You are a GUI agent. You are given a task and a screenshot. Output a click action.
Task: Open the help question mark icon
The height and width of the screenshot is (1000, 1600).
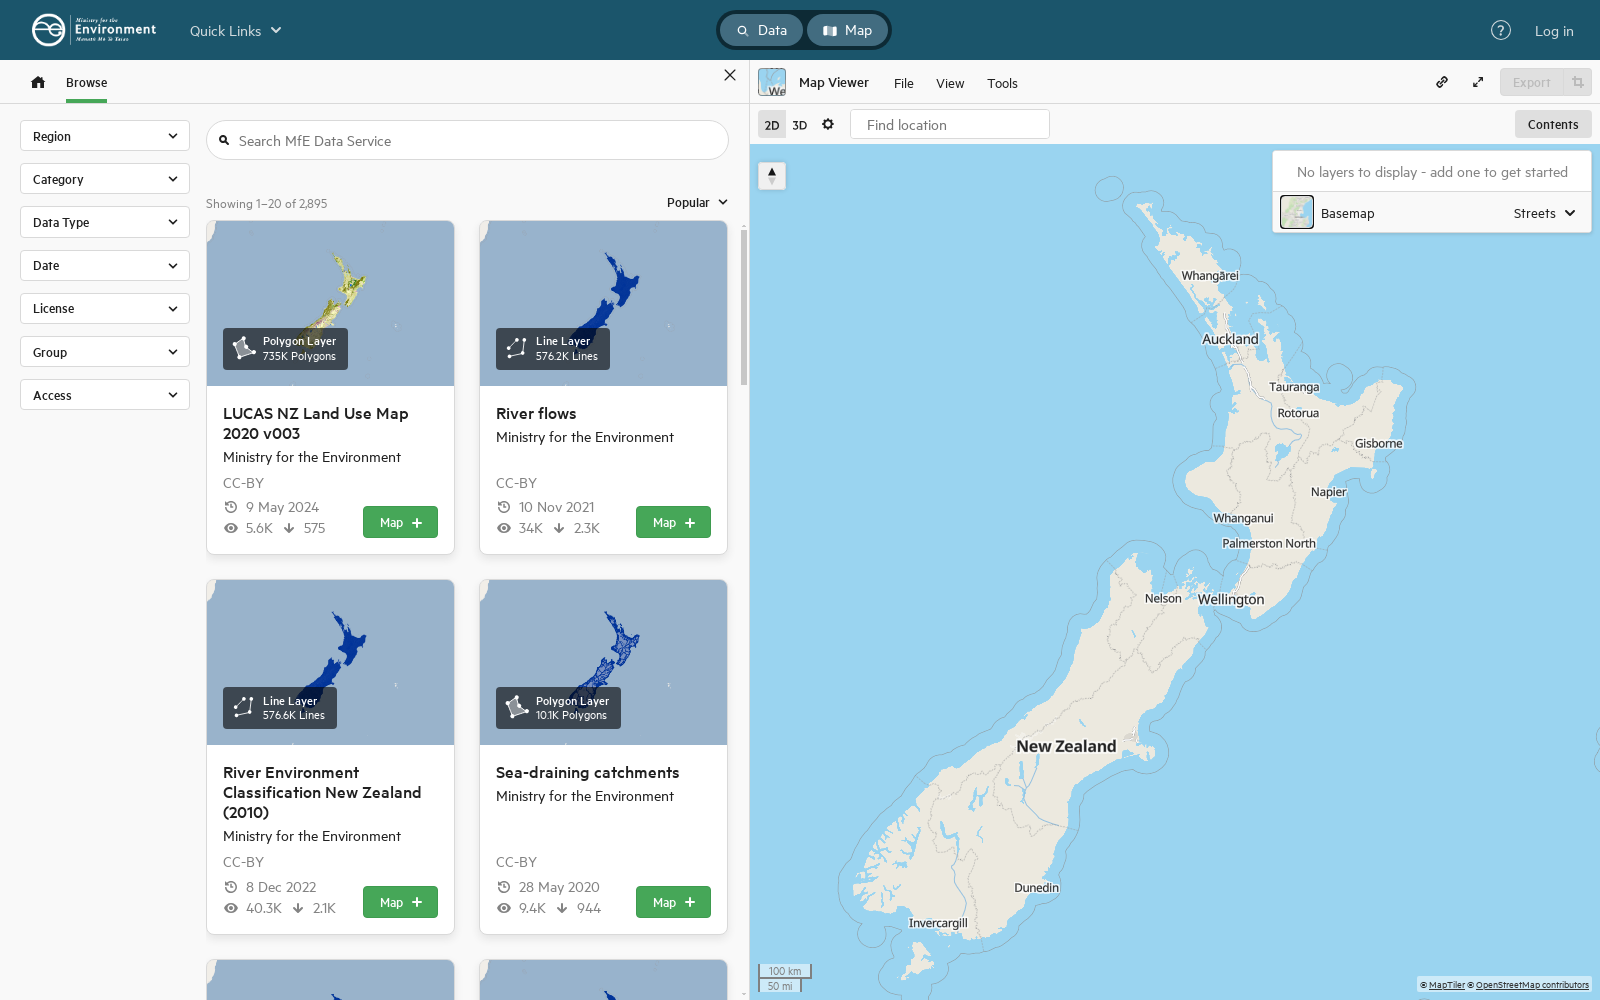[x=1500, y=30]
